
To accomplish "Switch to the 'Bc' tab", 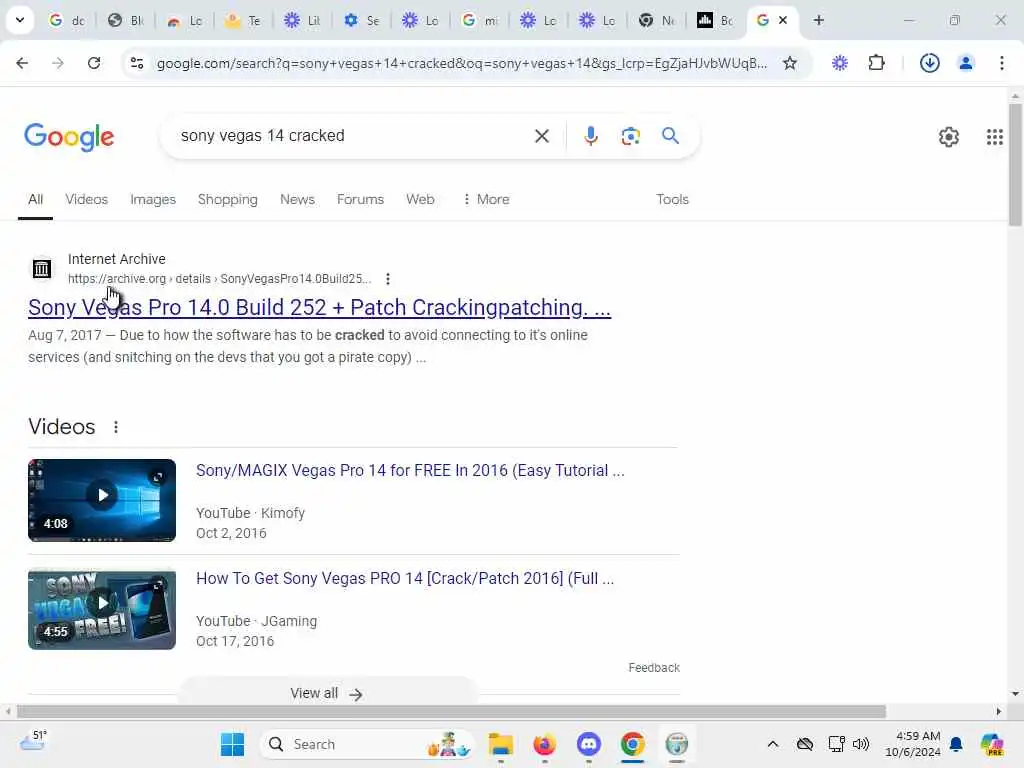I will [715, 20].
